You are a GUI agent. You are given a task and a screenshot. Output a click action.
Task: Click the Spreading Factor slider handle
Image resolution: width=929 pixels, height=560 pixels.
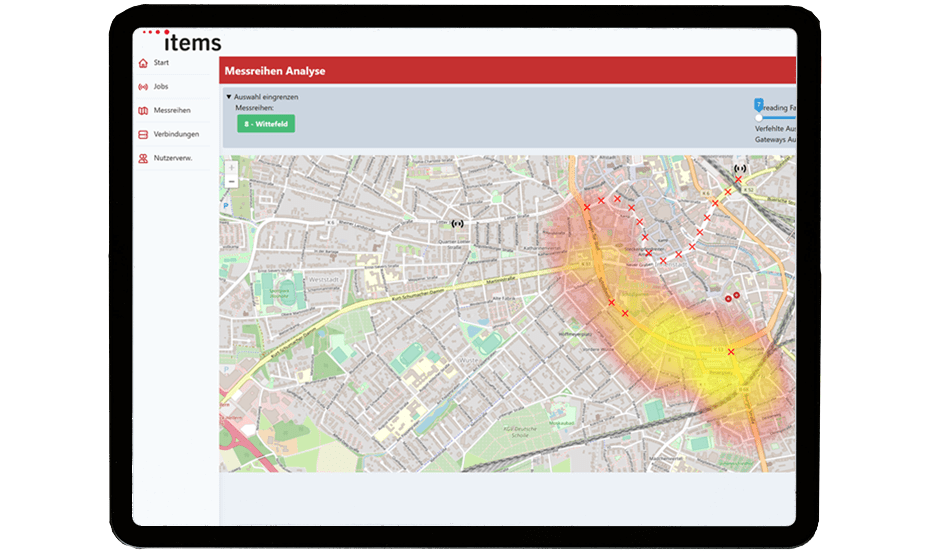(758, 116)
